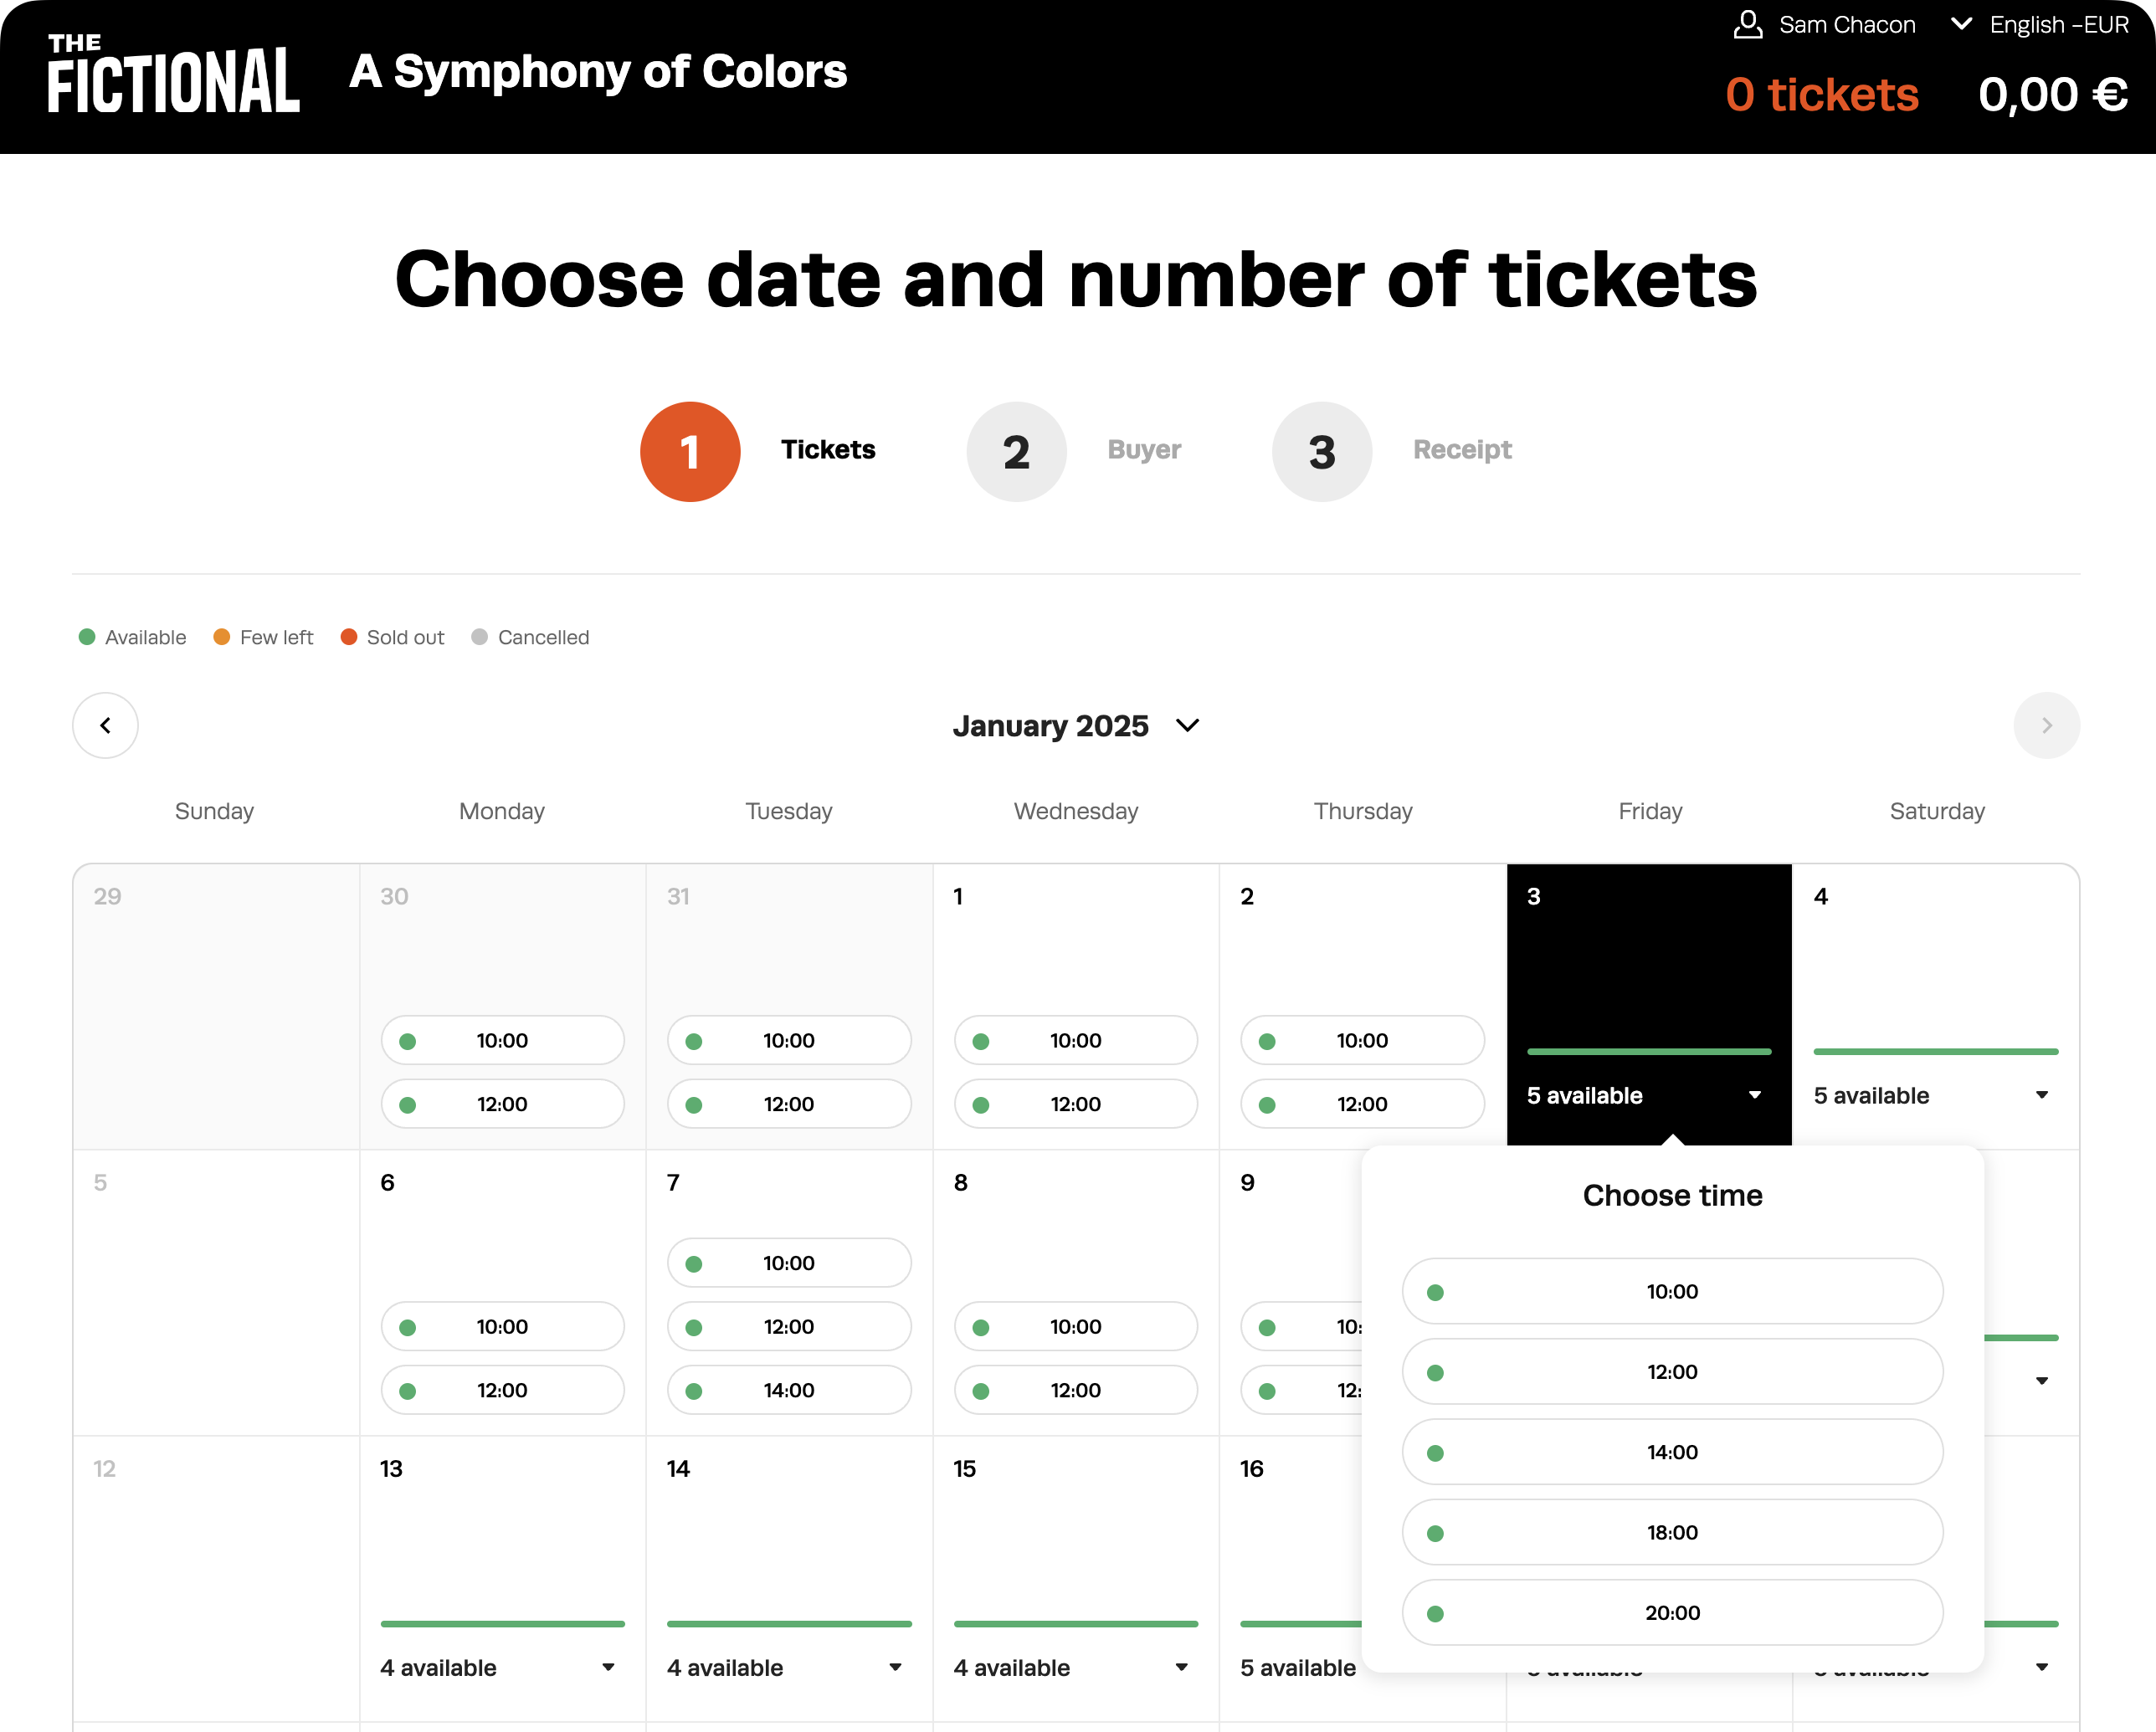Click the 0 tickets cart summary

[1821, 95]
